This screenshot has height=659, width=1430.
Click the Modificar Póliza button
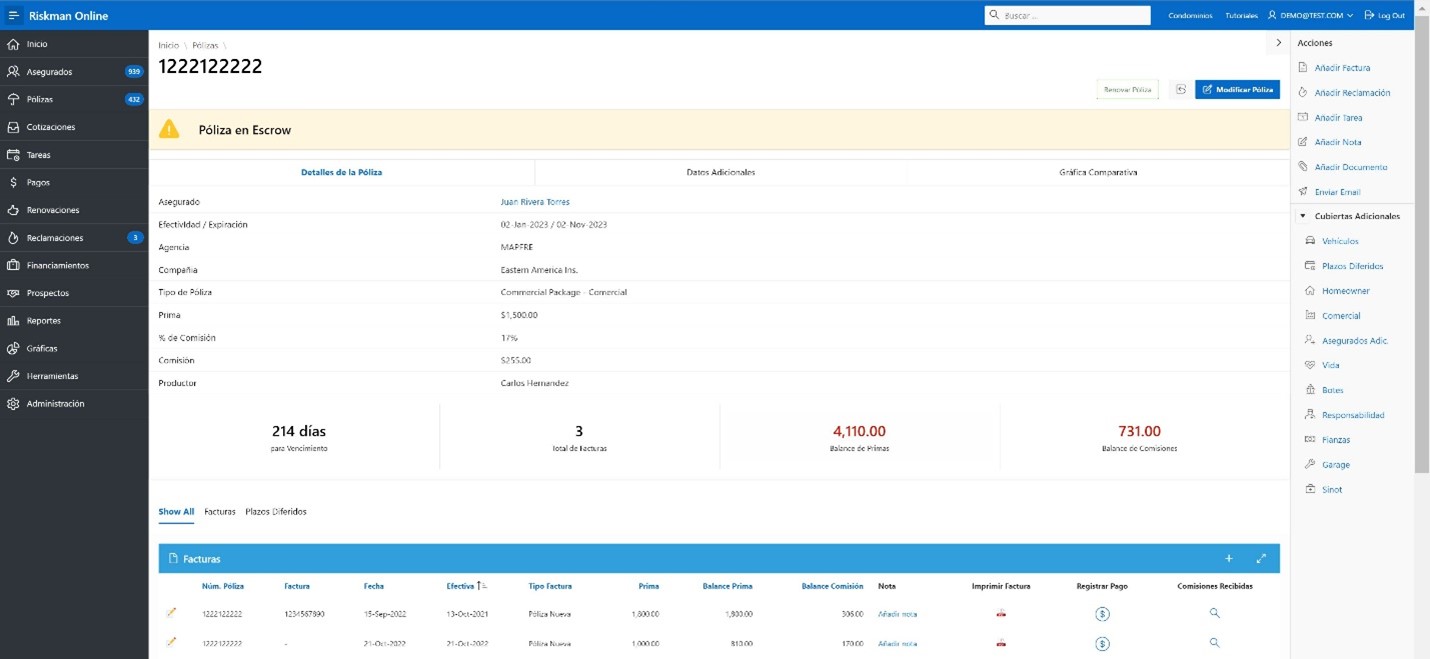point(1237,89)
